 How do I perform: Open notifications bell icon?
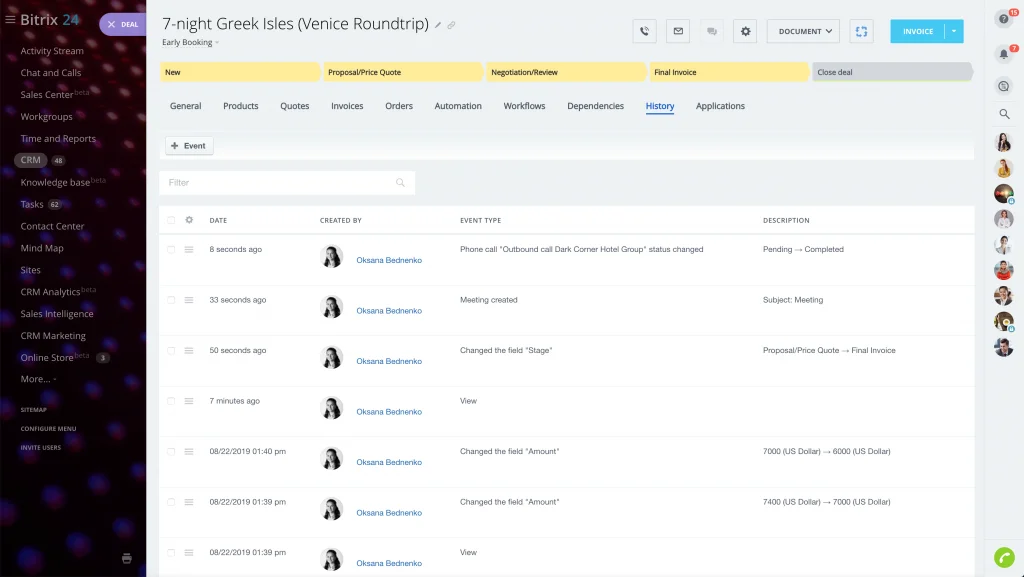click(x=1004, y=54)
